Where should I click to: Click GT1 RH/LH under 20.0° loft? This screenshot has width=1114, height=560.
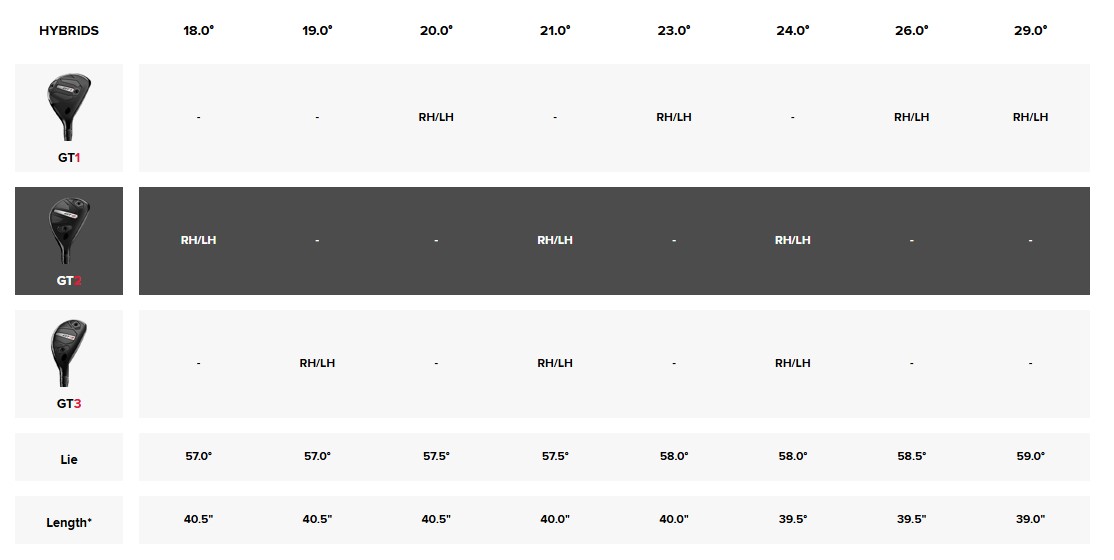coord(436,117)
